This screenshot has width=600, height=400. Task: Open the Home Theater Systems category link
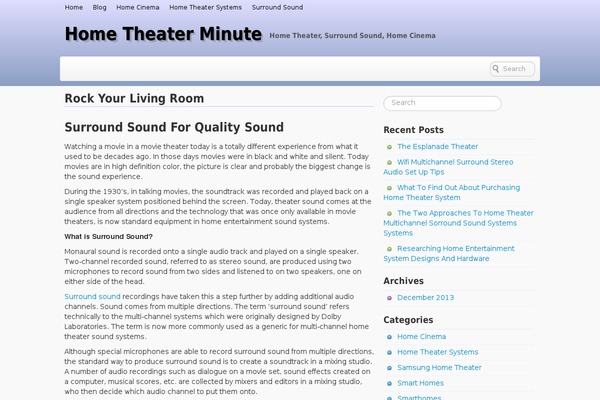click(438, 352)
